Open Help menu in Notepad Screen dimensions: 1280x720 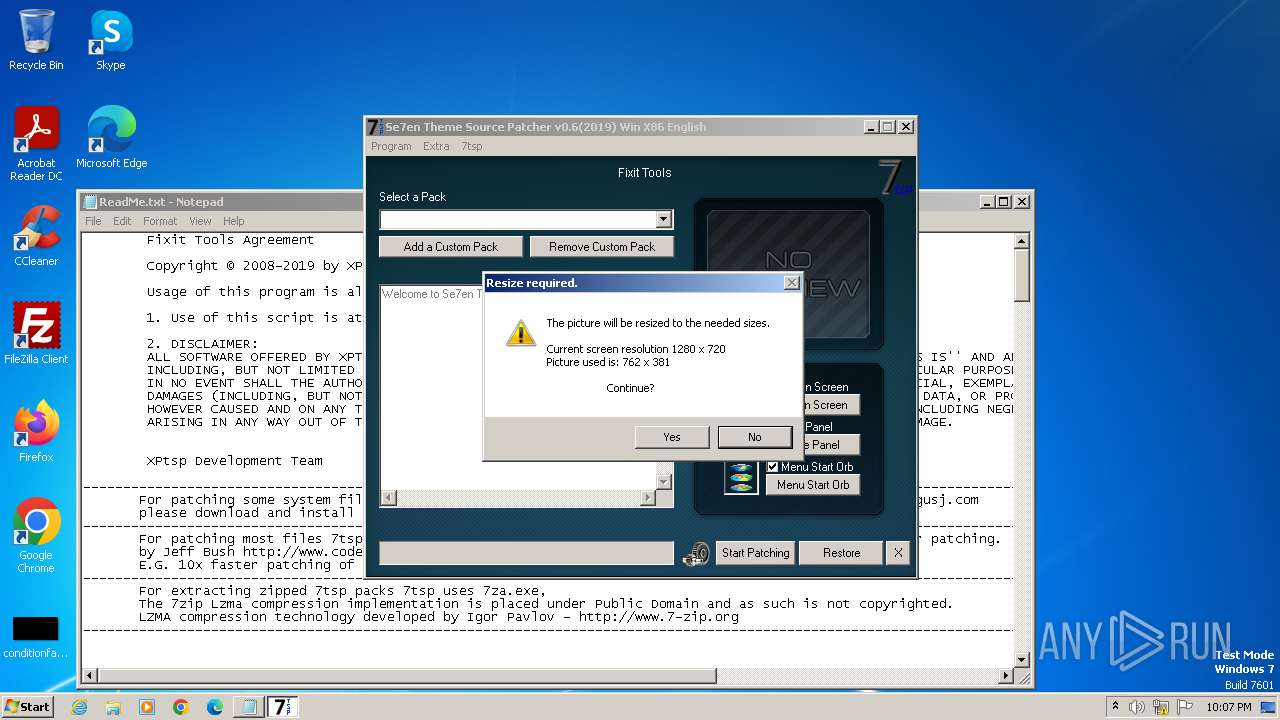tap(233, 221)
